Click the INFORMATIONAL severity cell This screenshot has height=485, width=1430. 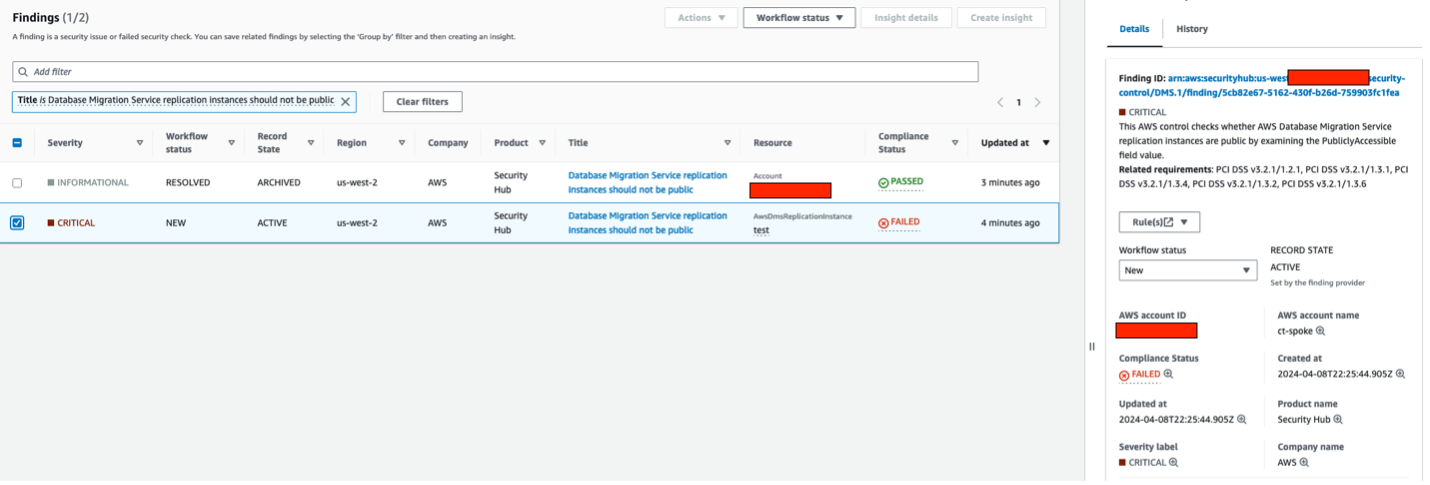pos(88,183)
